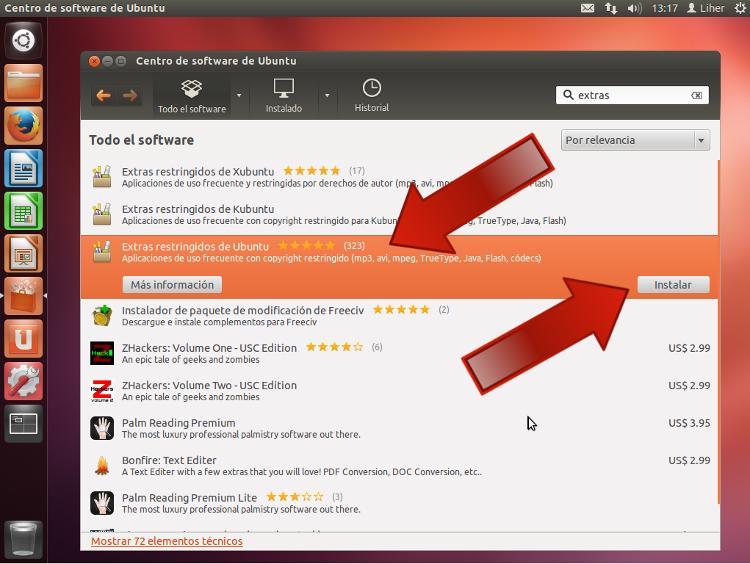Go back with the left arrow button

click(103, 95)
